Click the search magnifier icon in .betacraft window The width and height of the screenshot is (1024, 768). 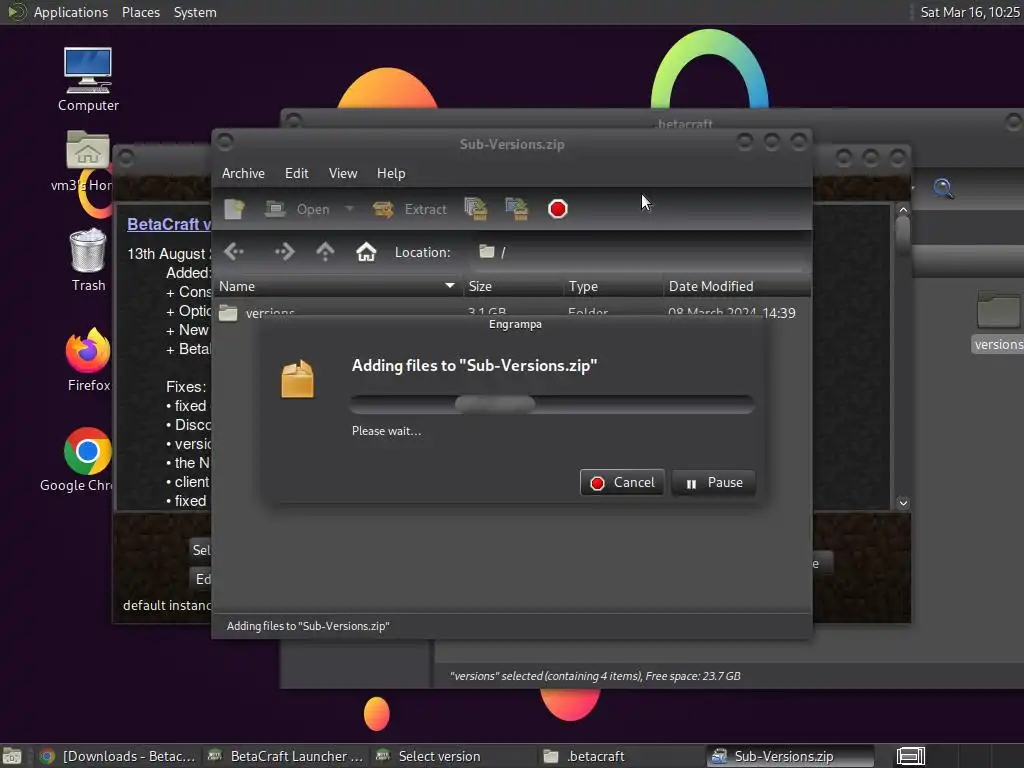(943, 189)
